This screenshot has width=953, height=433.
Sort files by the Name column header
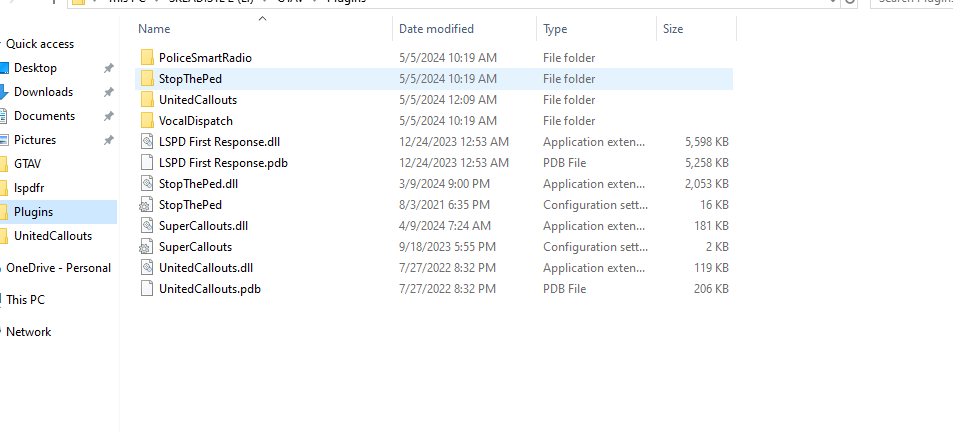pos(155,29)
